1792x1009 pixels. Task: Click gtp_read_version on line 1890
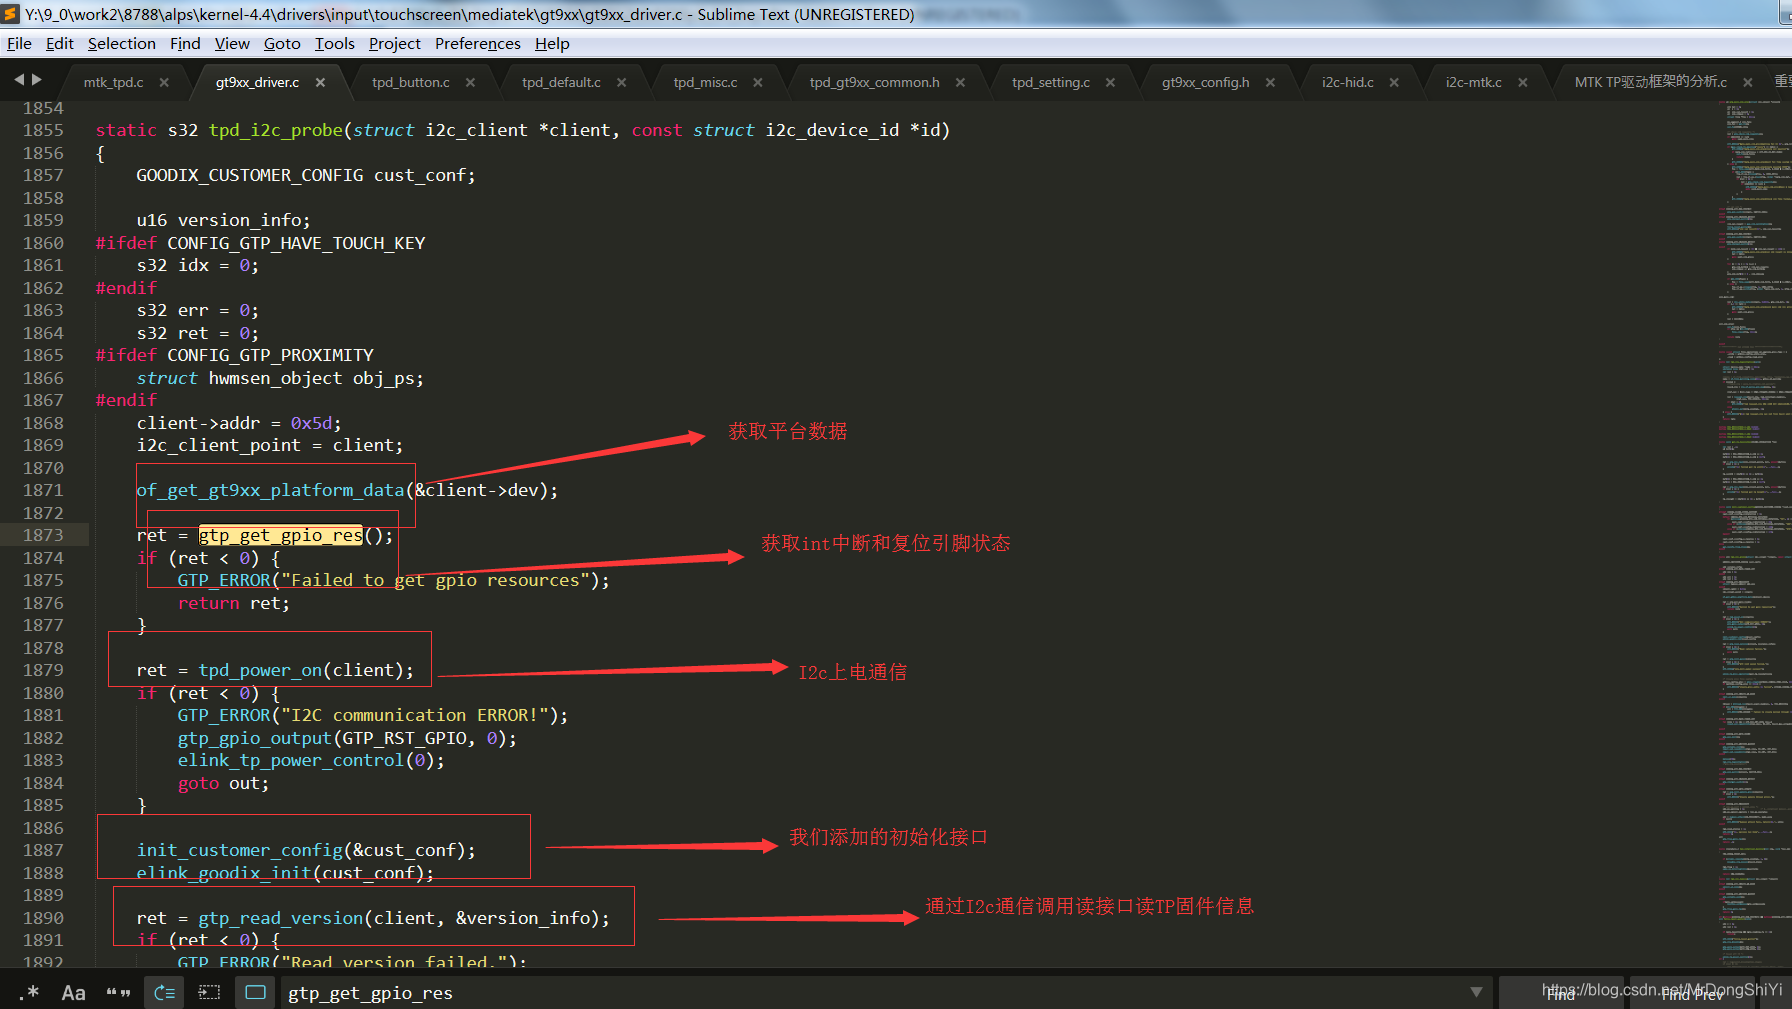point(280,918)
